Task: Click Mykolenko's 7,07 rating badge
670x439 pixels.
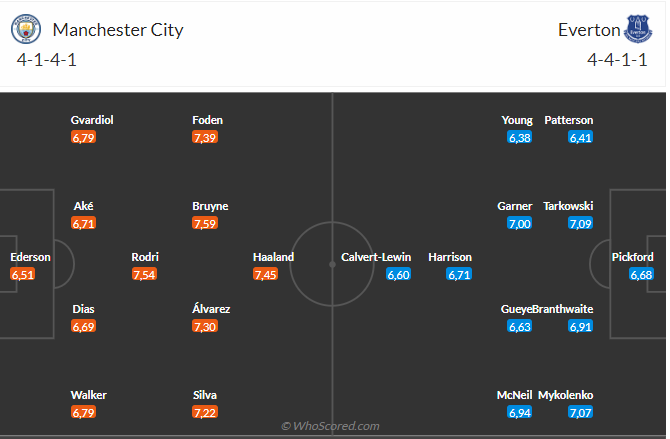Action: point(580,412)
